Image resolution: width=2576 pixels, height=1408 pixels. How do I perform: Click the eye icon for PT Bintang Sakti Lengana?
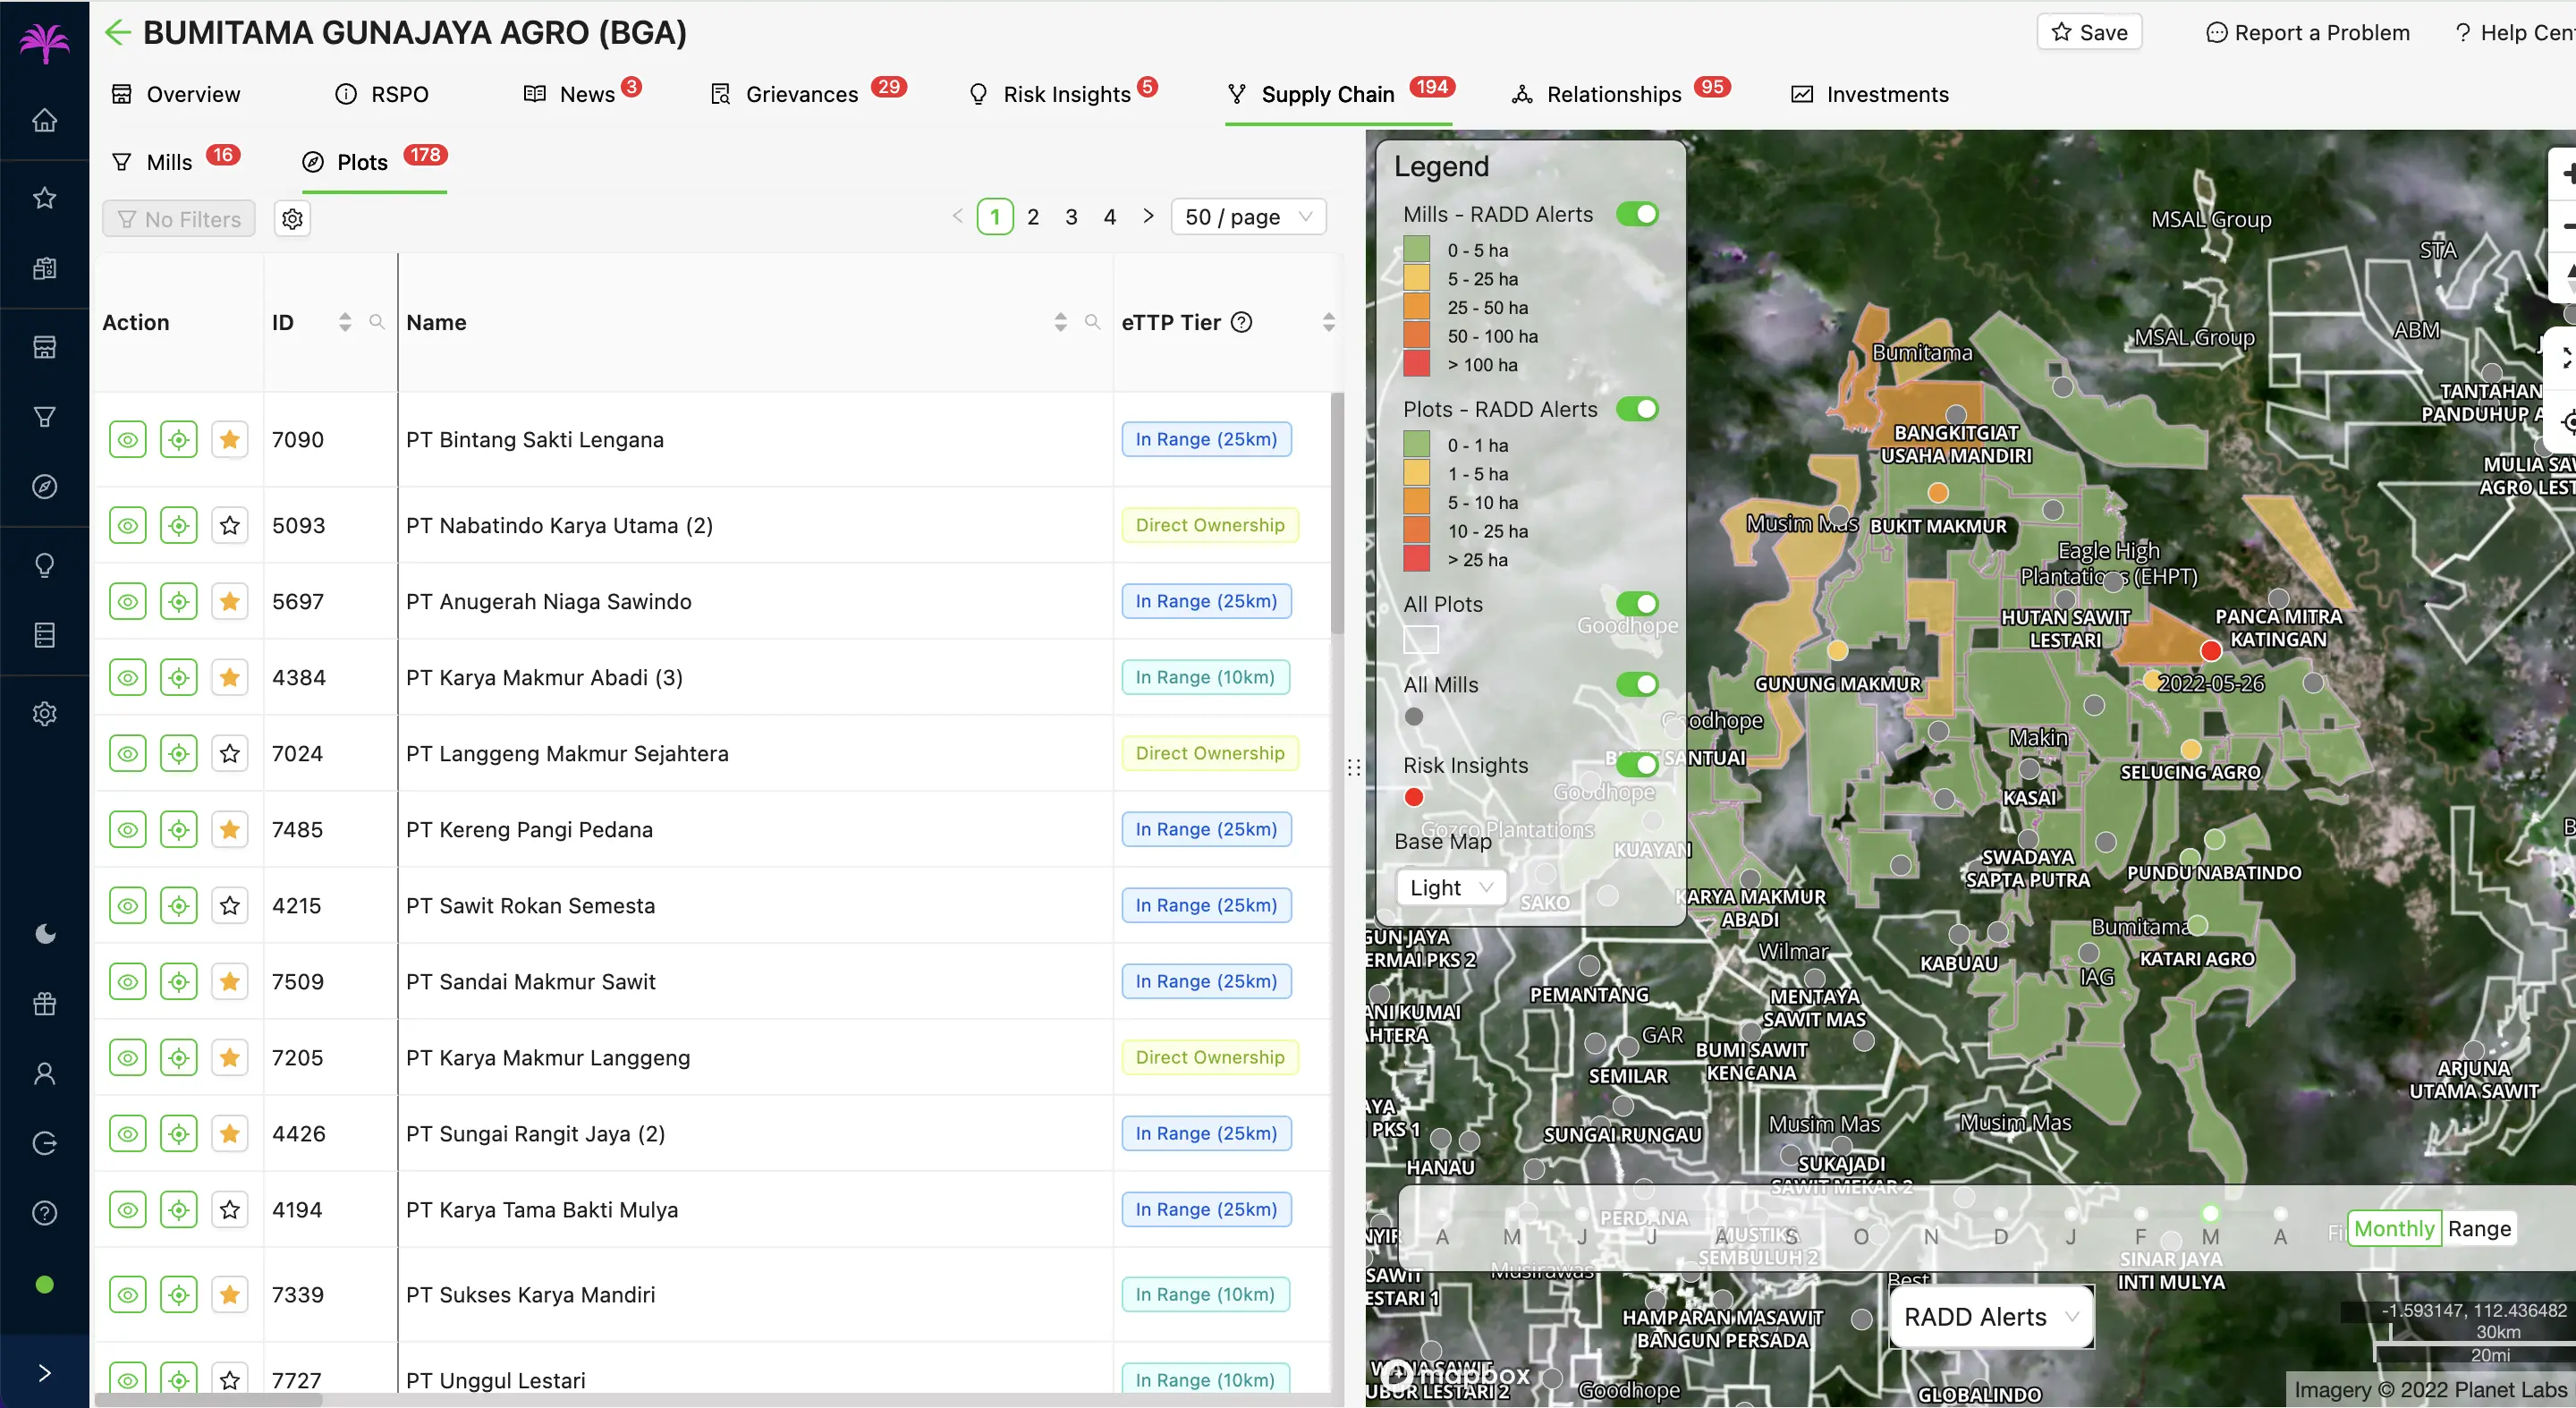[128, 440]
